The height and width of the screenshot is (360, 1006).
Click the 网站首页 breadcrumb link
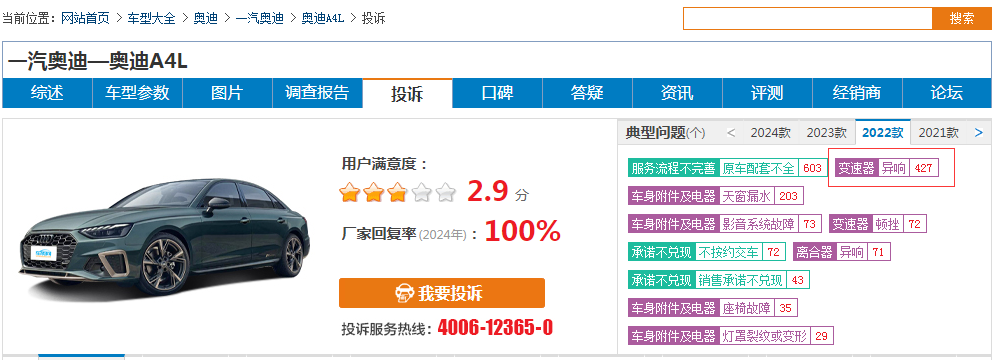pos(85,18)
